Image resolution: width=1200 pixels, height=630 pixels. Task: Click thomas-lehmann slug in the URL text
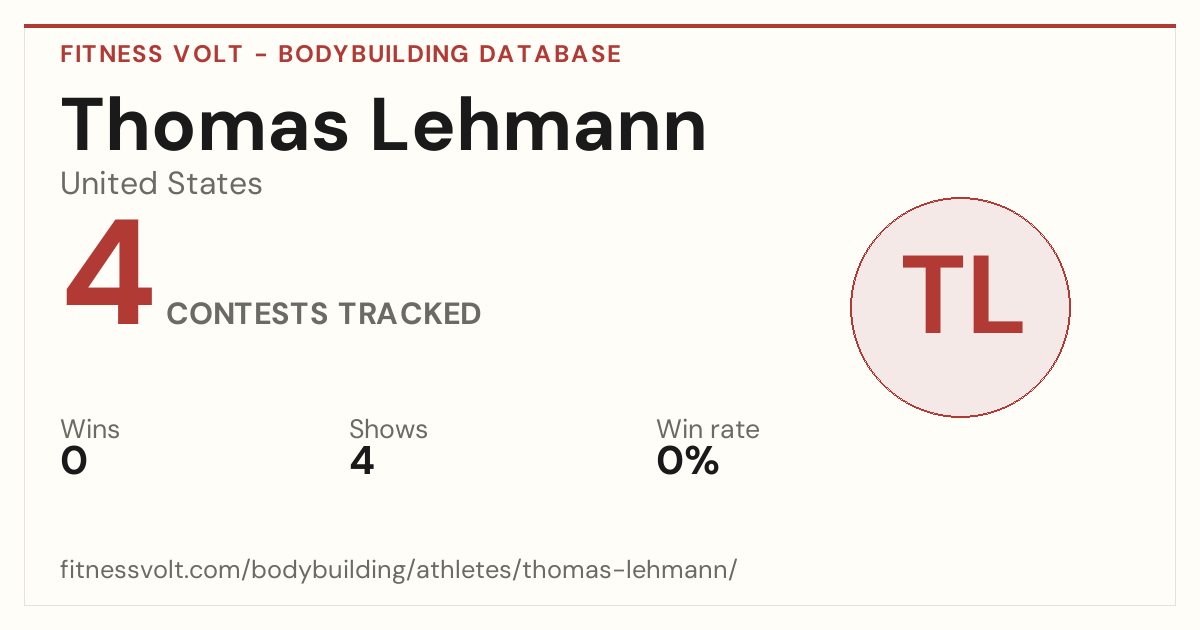tap(626, 571)
